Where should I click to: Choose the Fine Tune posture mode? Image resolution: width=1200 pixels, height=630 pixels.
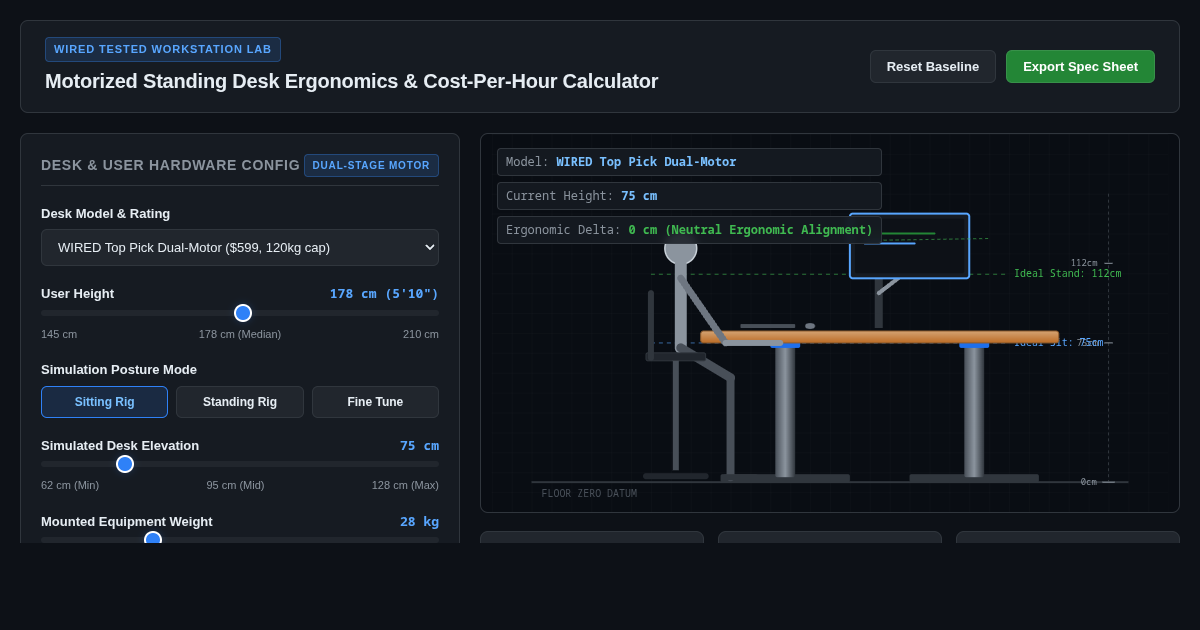375,402
